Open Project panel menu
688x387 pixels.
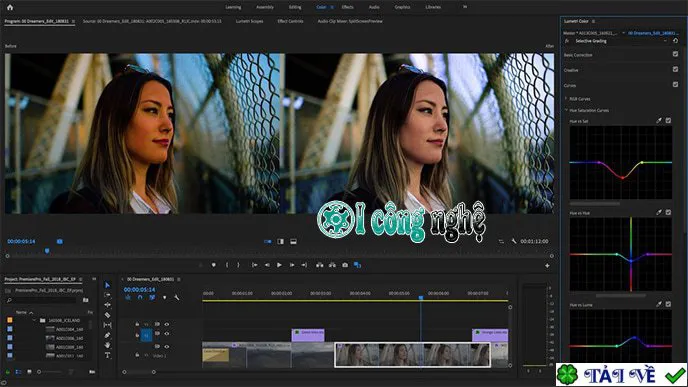point(80,279)
